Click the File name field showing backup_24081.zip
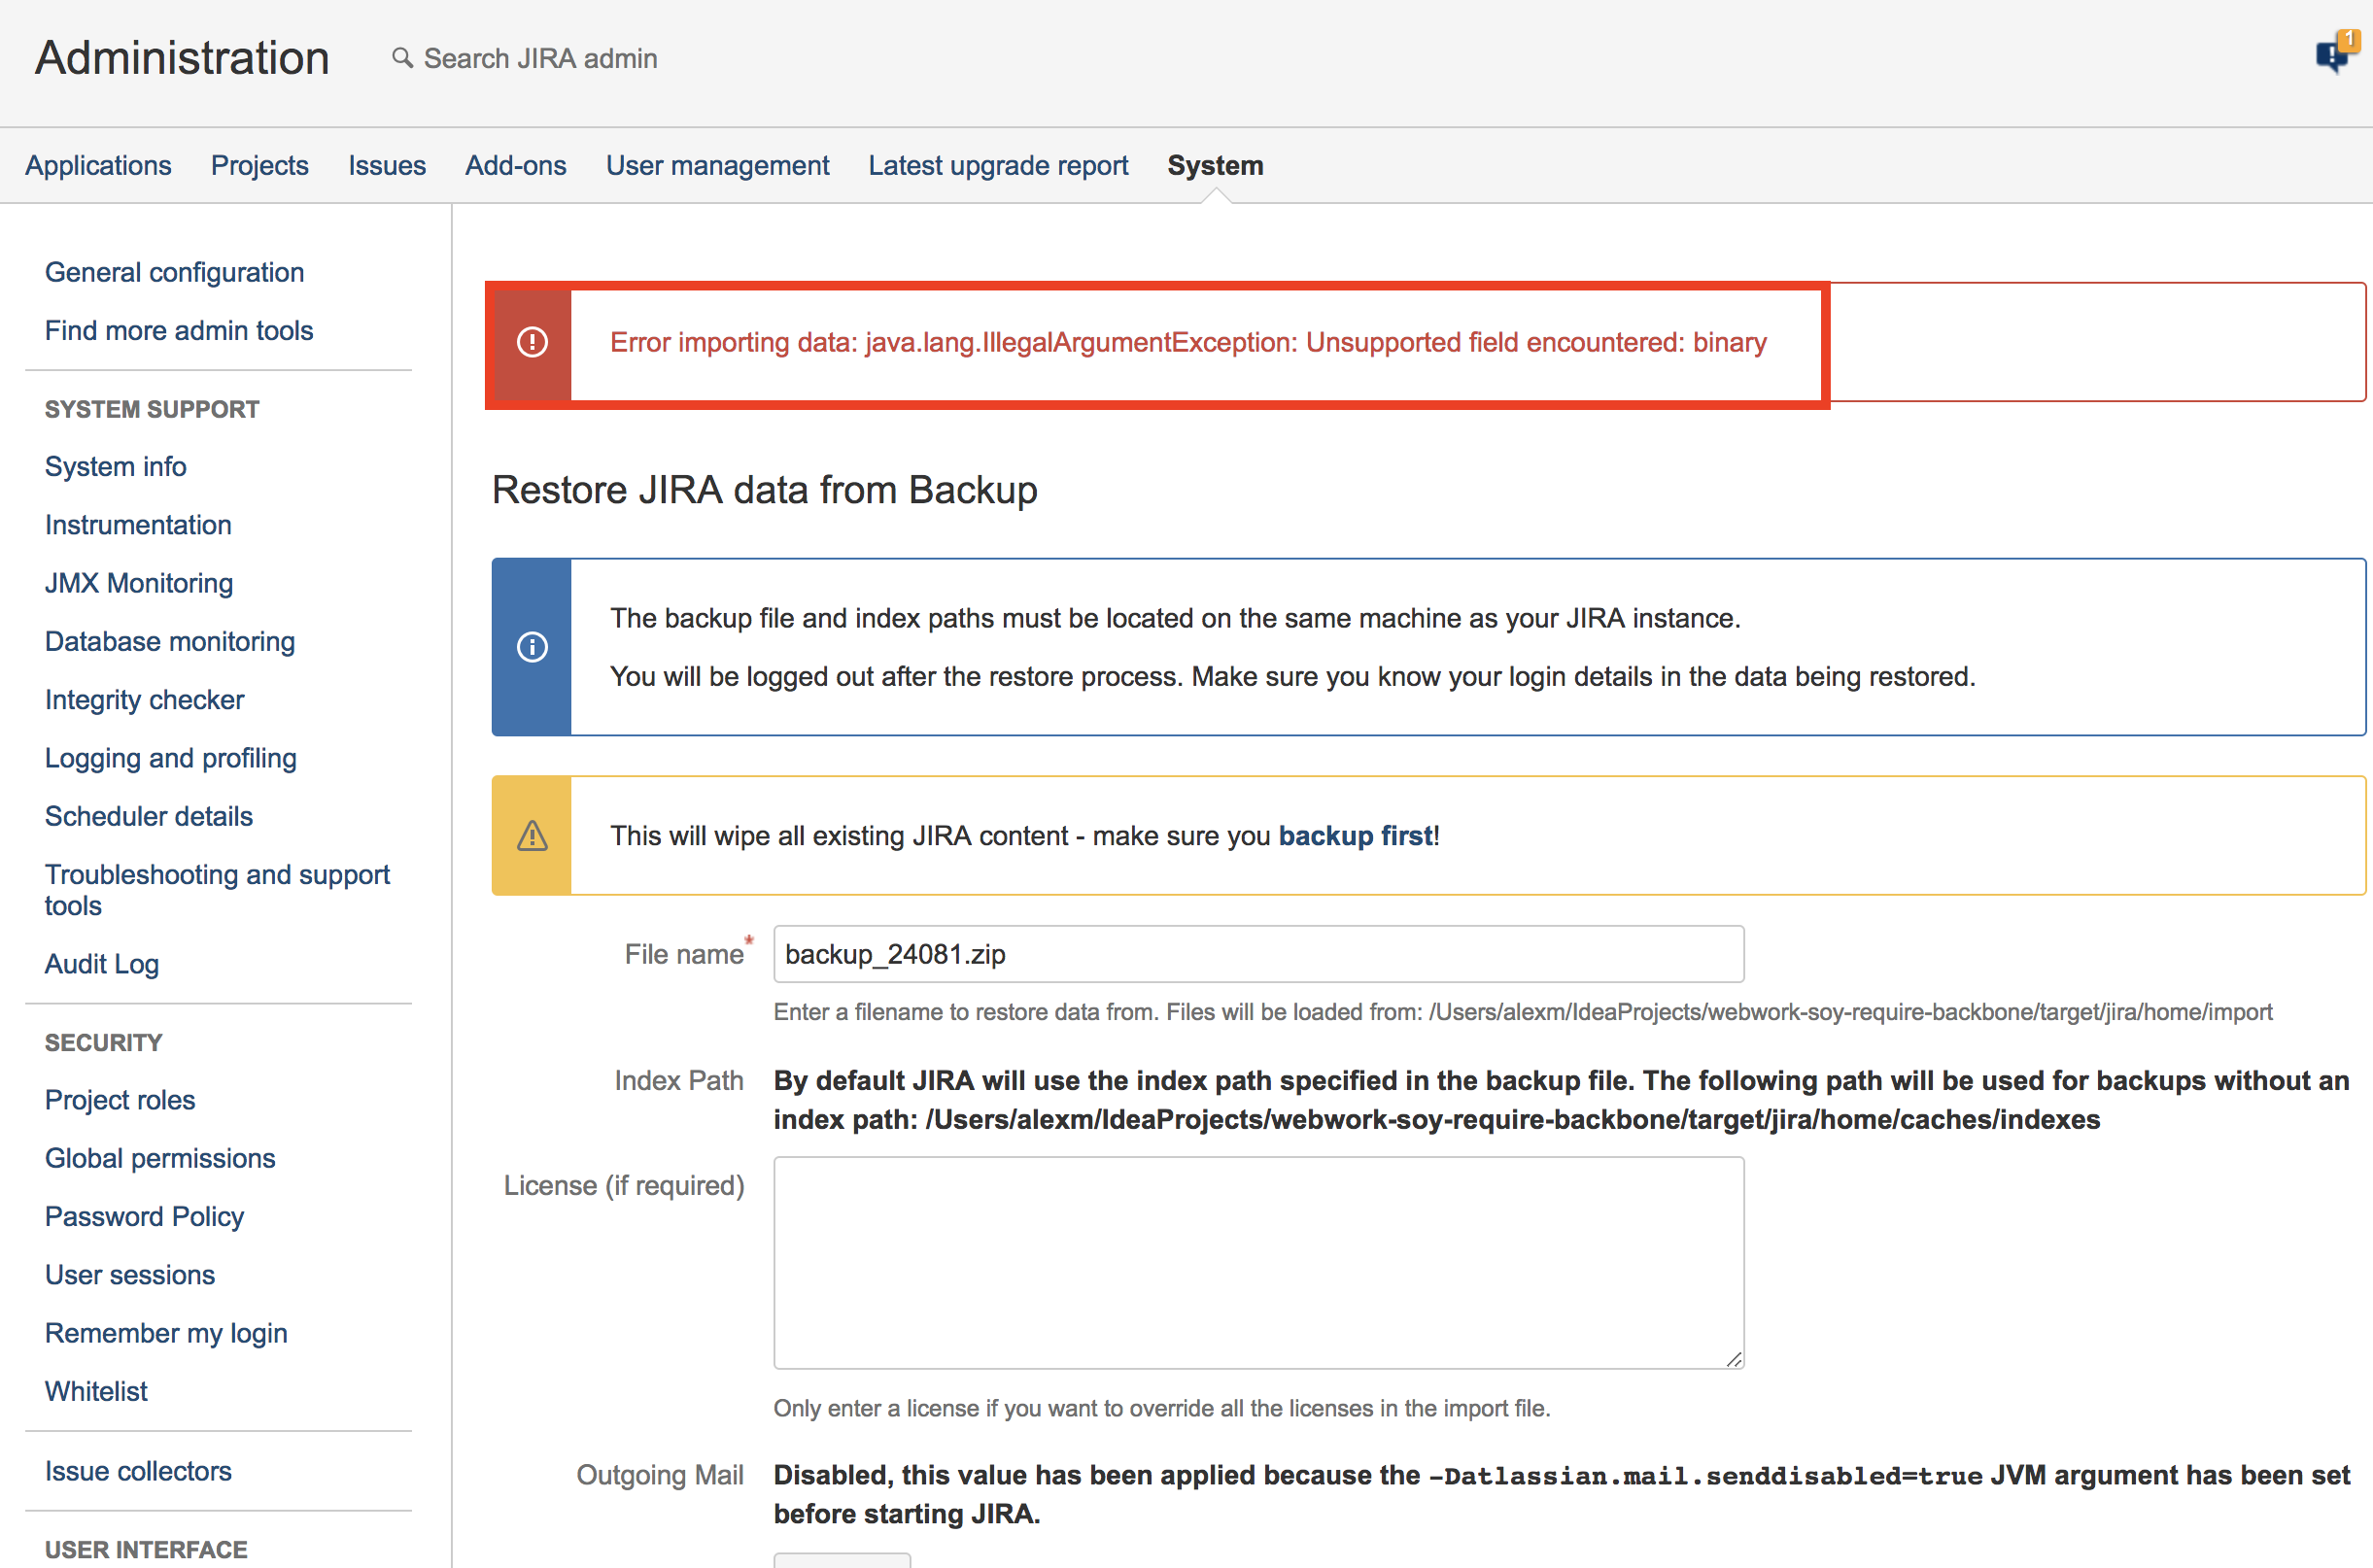Image resolution: width=2373 pixels, height=1568 pixels. pos(1258,954)
